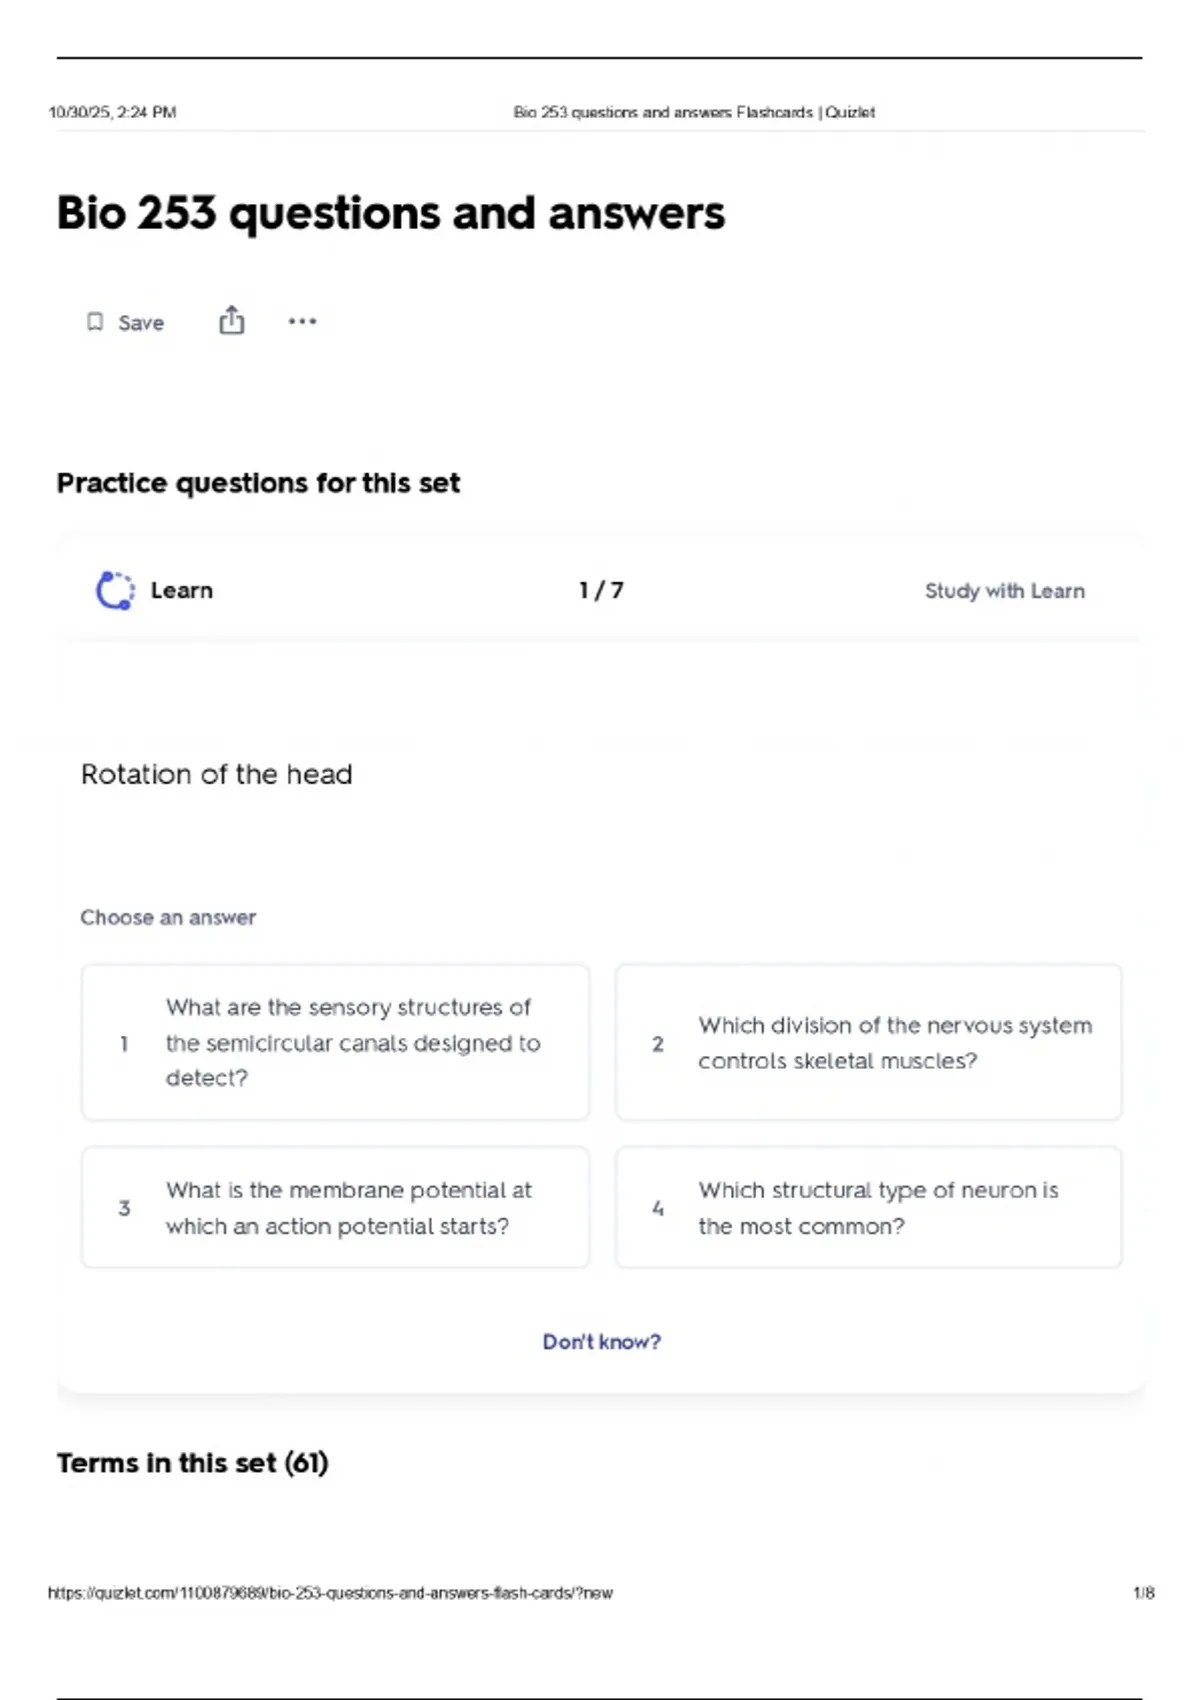Click the circular Learn mode icon
This screenshot has width=1200, height=1700.
tap(115, 590)
